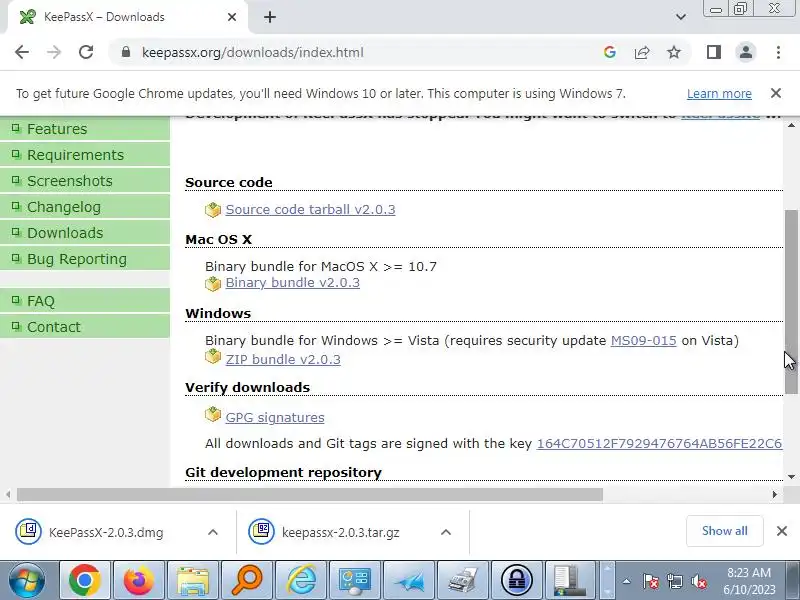The height and width of the screenshot is (600, 800).
Task: Open FAQ in the sidebar
Action: tap(85, 301)
